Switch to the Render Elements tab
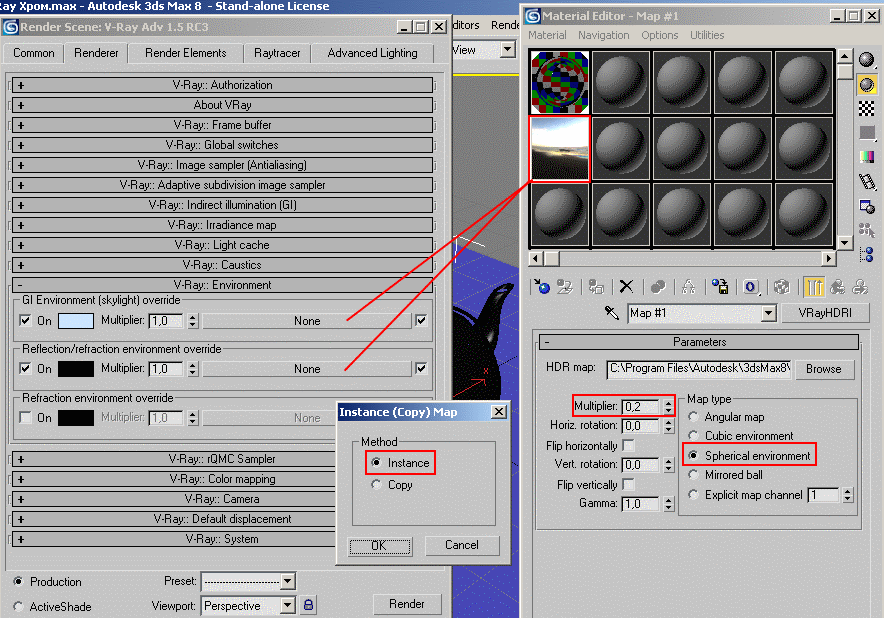Image resolution: width=884 pixels, height=618 pixels. pyautogui.click(x=185, y=53)
